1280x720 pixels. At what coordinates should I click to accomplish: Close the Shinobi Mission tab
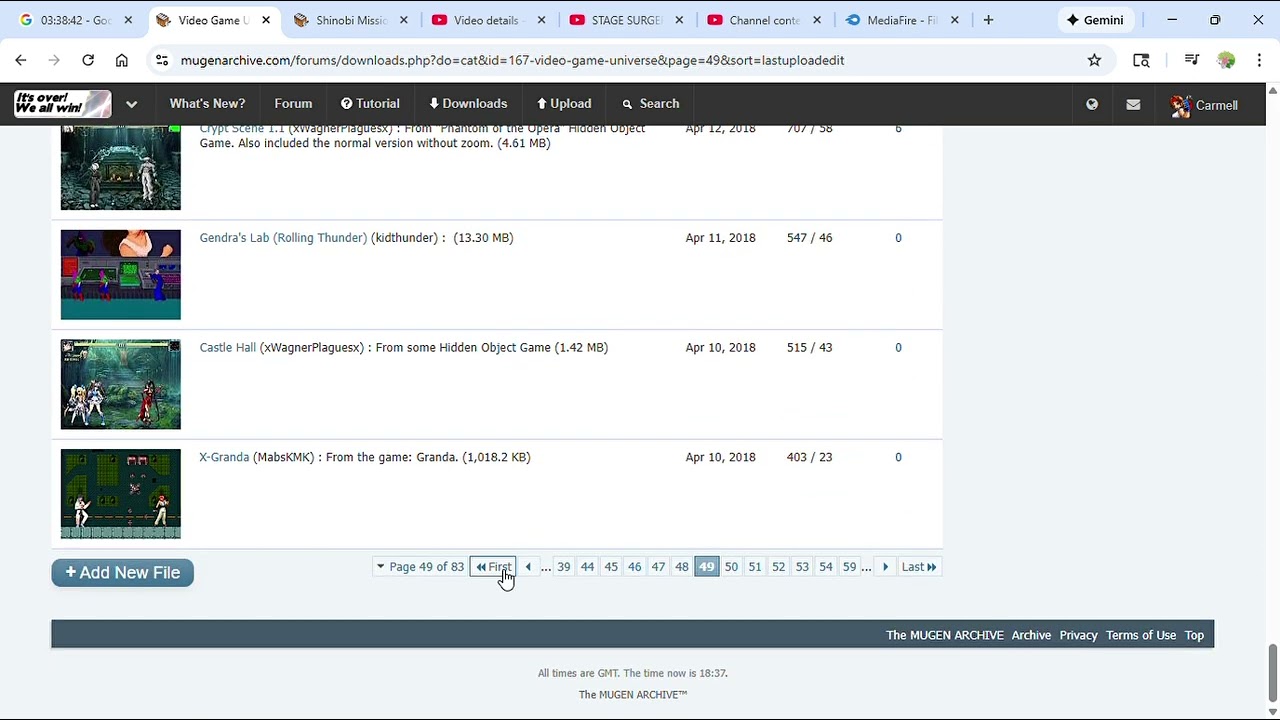(403, 20)
